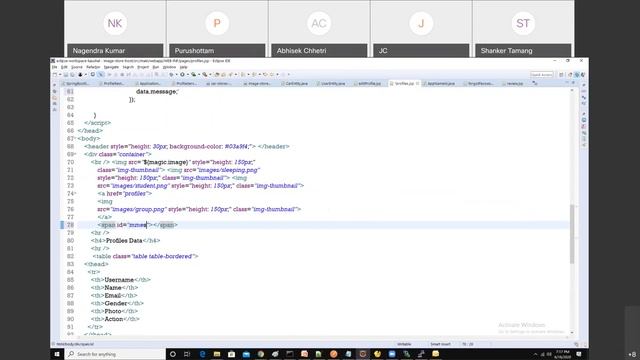Open the Help menu

(184, 67)
